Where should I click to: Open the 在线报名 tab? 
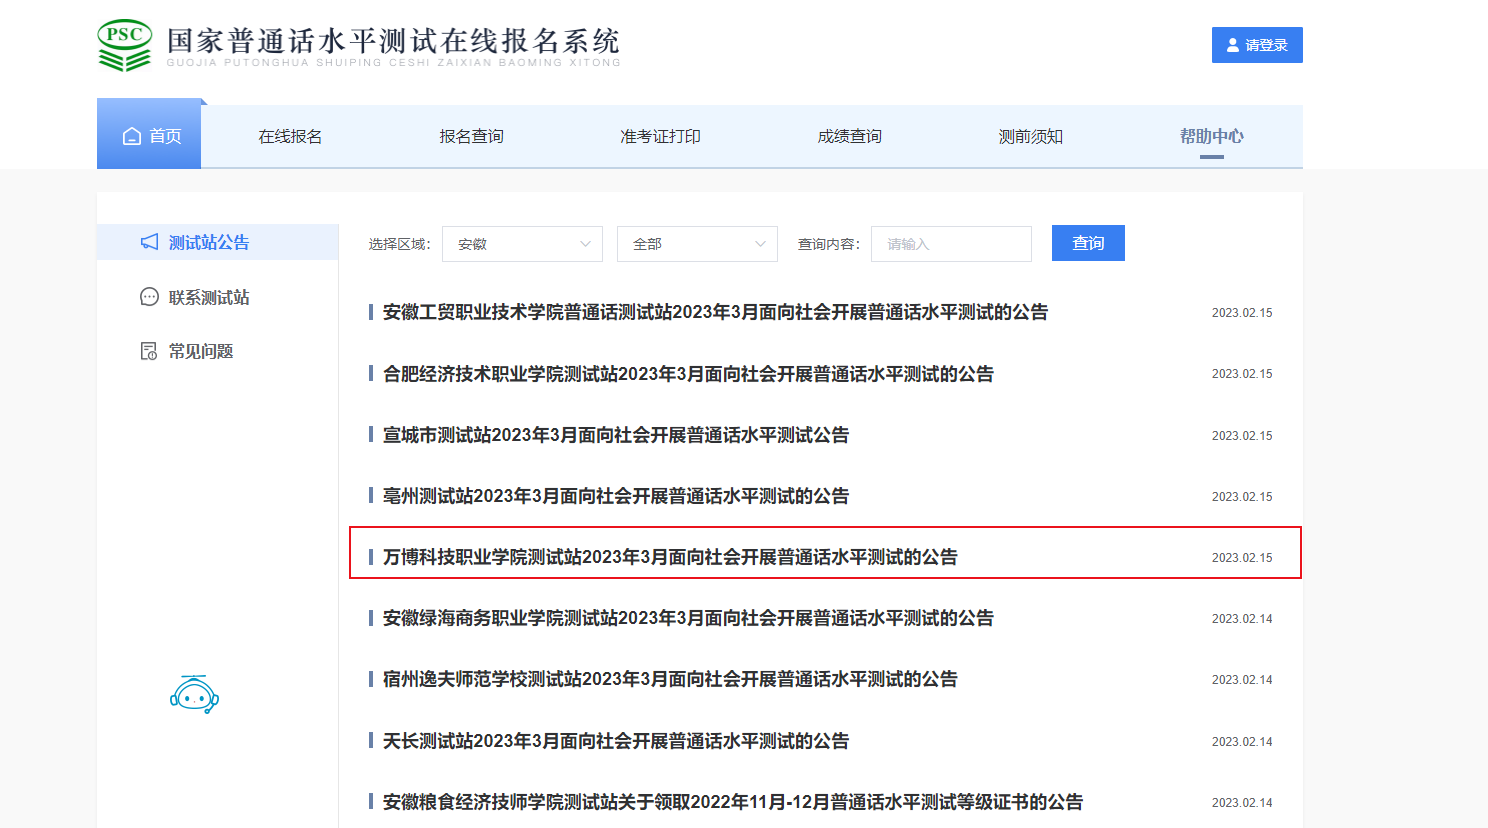tap(290, 136)
